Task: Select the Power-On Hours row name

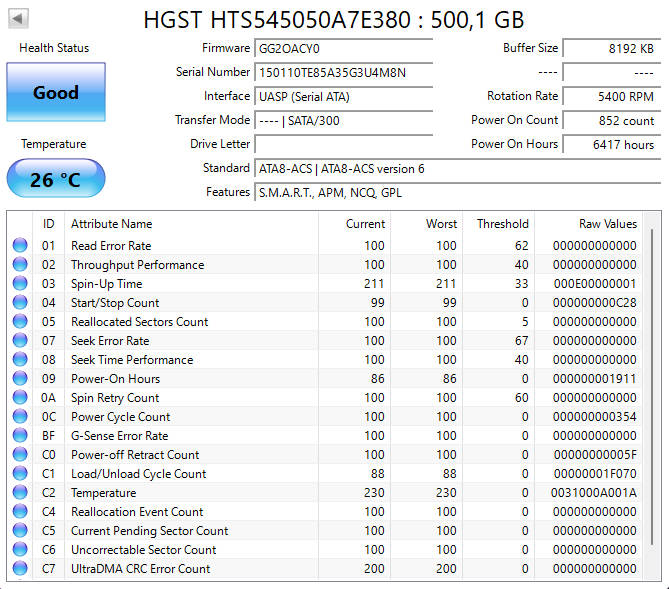Action: tap(115, 379)
